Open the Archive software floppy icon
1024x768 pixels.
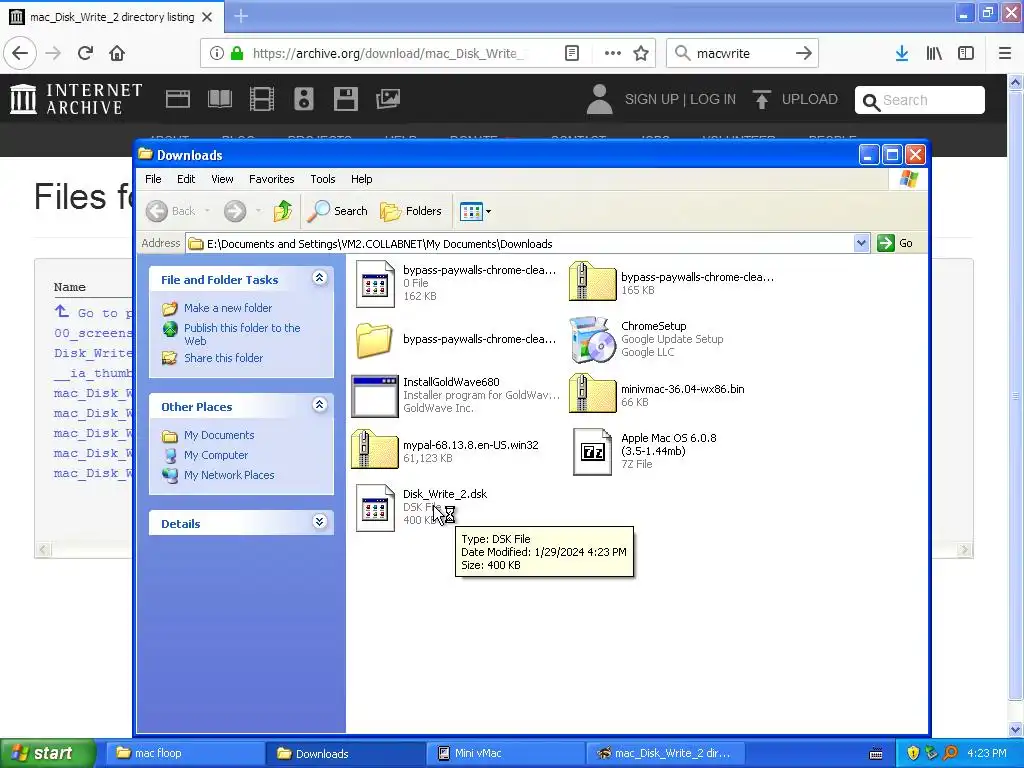(x=345, y=99)
